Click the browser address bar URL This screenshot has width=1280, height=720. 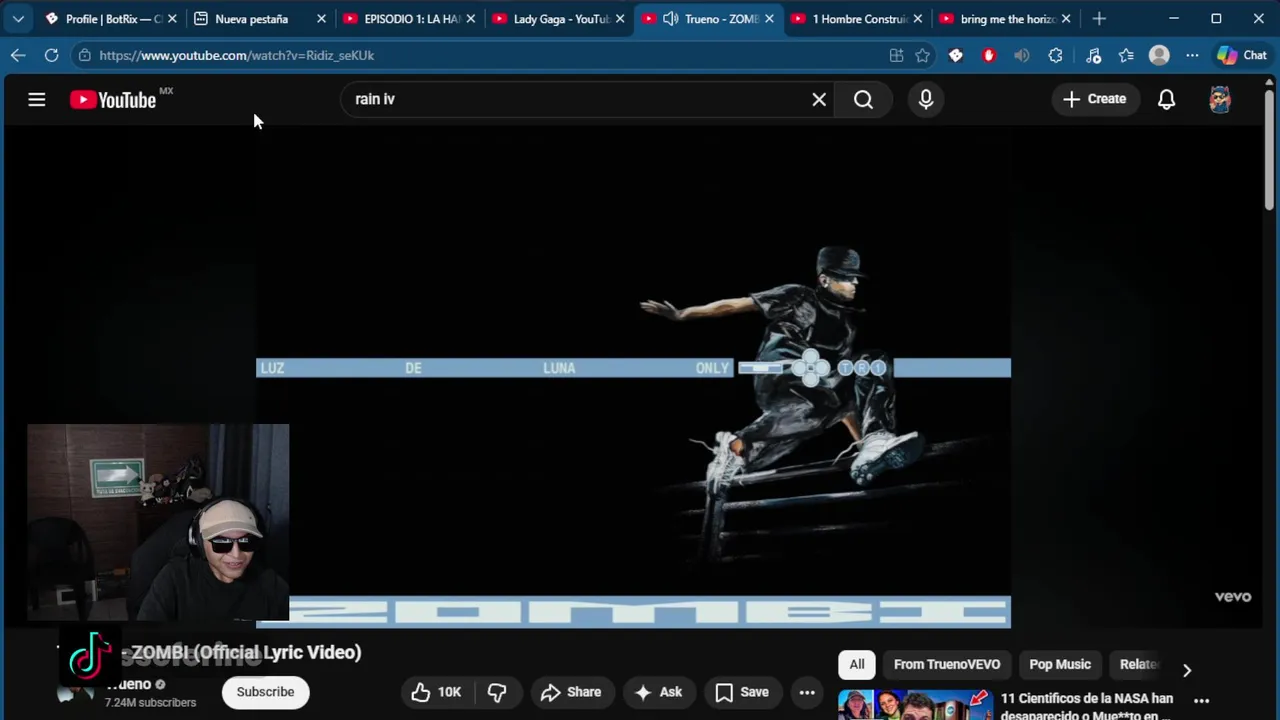tap(237, 55)
